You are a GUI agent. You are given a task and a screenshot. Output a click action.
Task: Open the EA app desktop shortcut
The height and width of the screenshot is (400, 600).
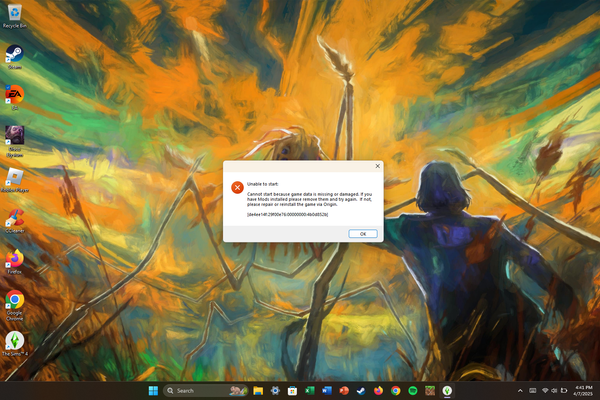[15, 94]
